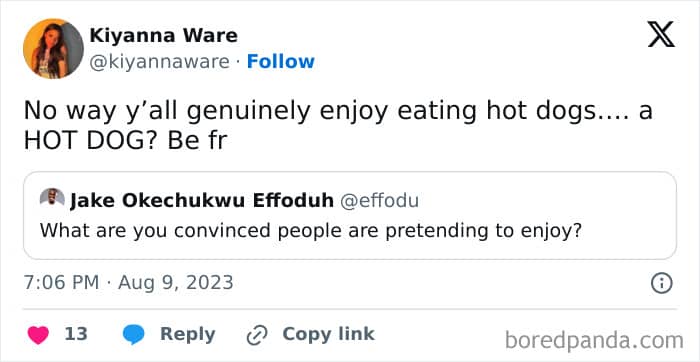Image resolution: width=700 pixels, height=362 pixels.
Task: Click the 'HOT DOG? Be fr' line
Action: pyautogui.click(x=125, y=141)
